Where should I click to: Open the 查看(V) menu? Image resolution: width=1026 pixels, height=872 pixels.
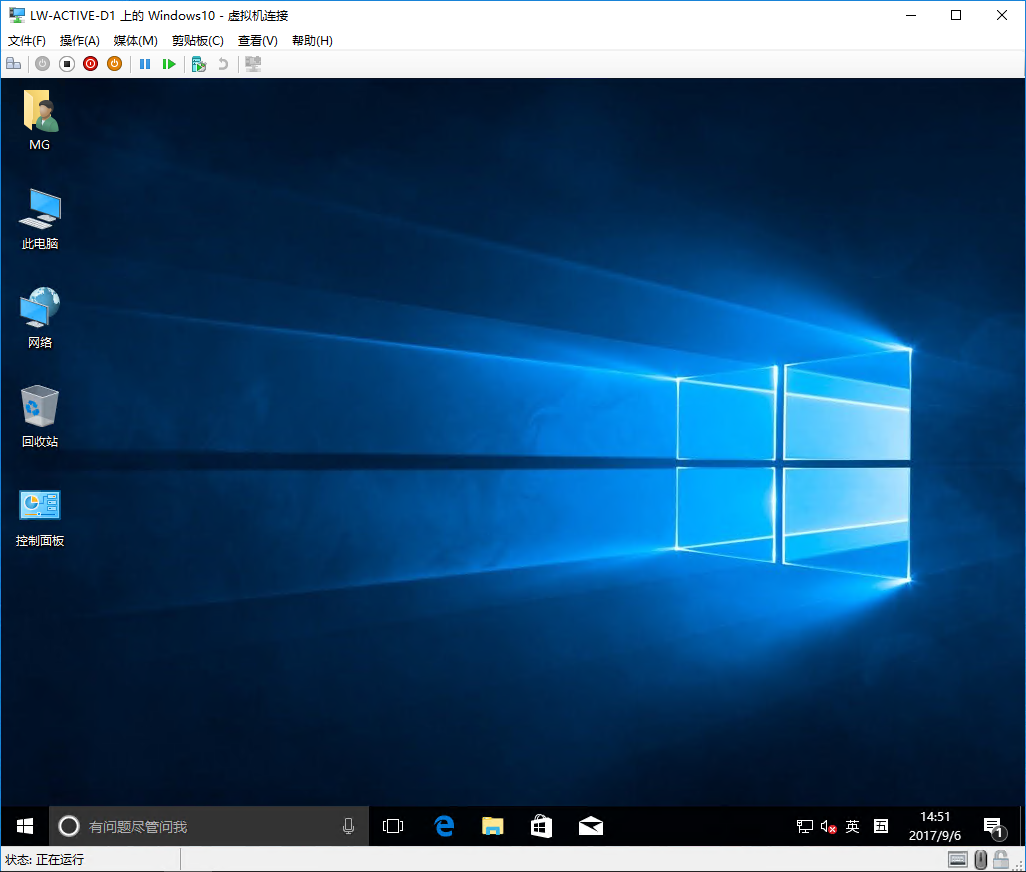[x=258, y=41]
